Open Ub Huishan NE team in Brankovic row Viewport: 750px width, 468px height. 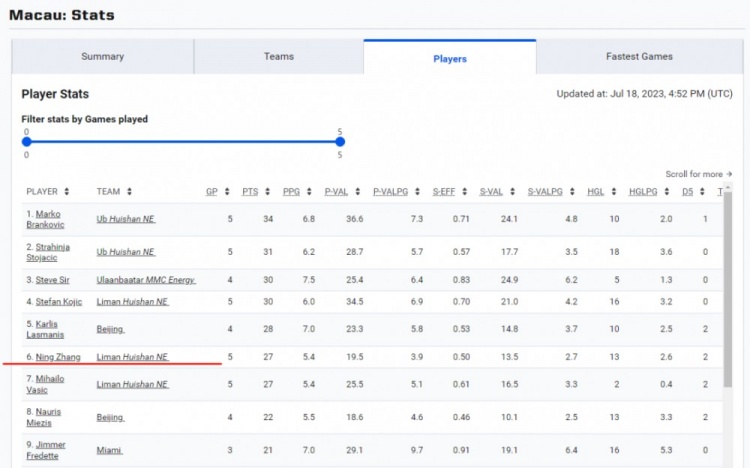coord(126,219)
